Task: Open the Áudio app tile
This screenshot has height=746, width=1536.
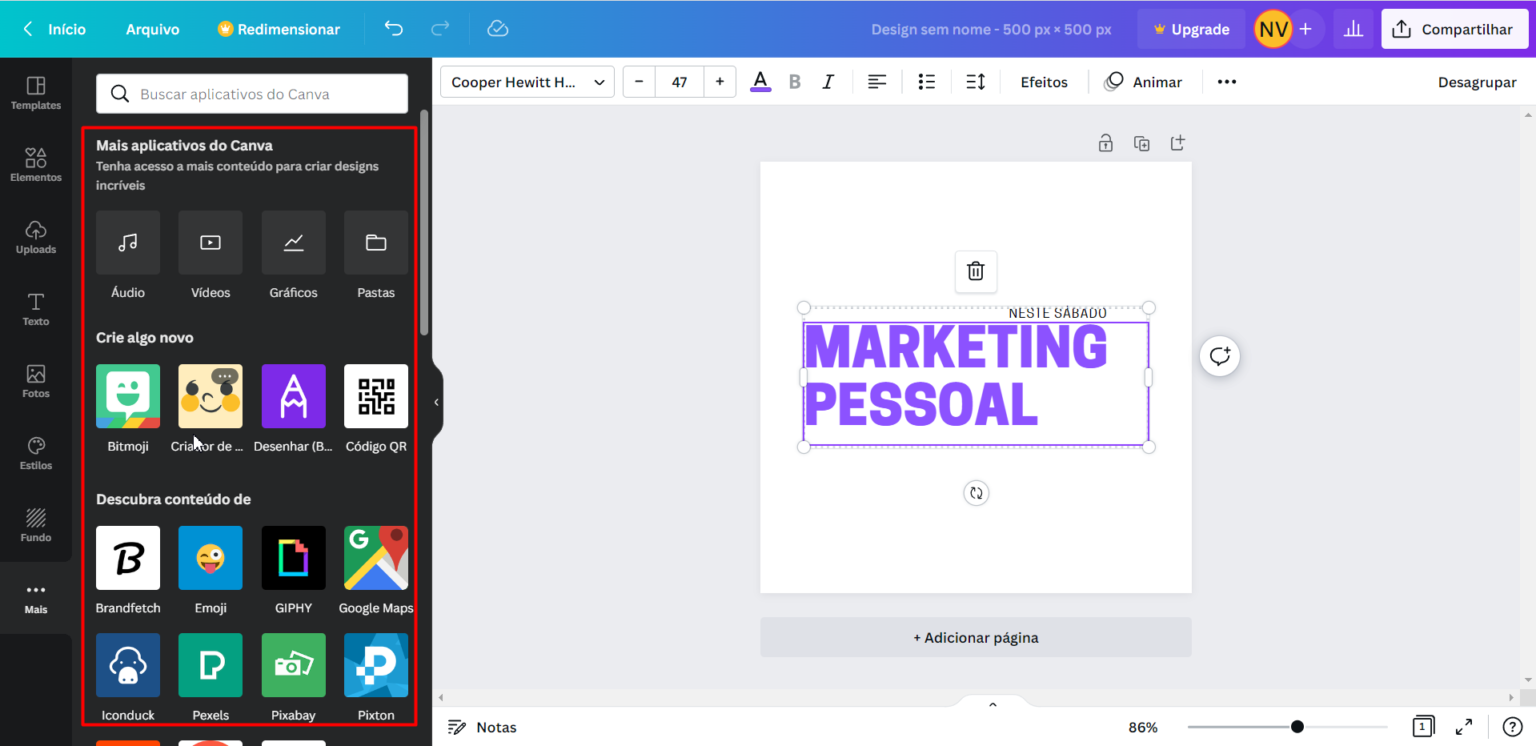Action: 128,242
